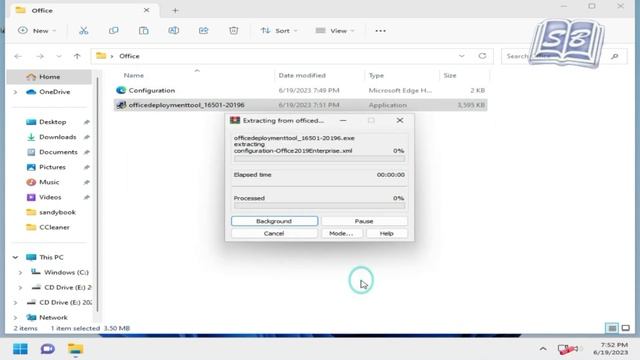The image size is (640, 360).
Task: Open Desktop quick access folder
Action: pos(52,122)
